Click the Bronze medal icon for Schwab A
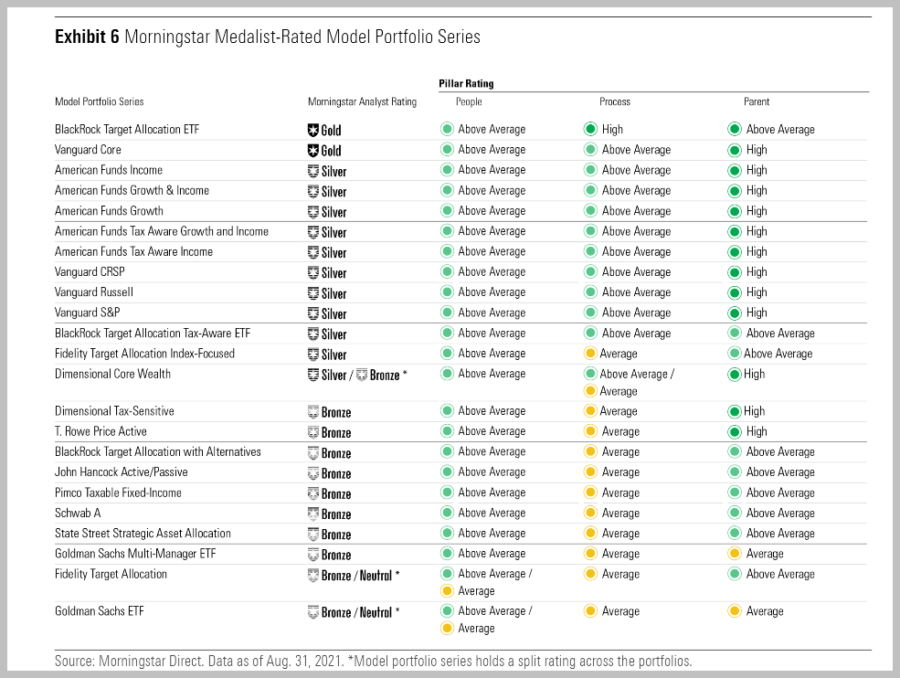Screen dimensions: 900x678 pos(313,514)
